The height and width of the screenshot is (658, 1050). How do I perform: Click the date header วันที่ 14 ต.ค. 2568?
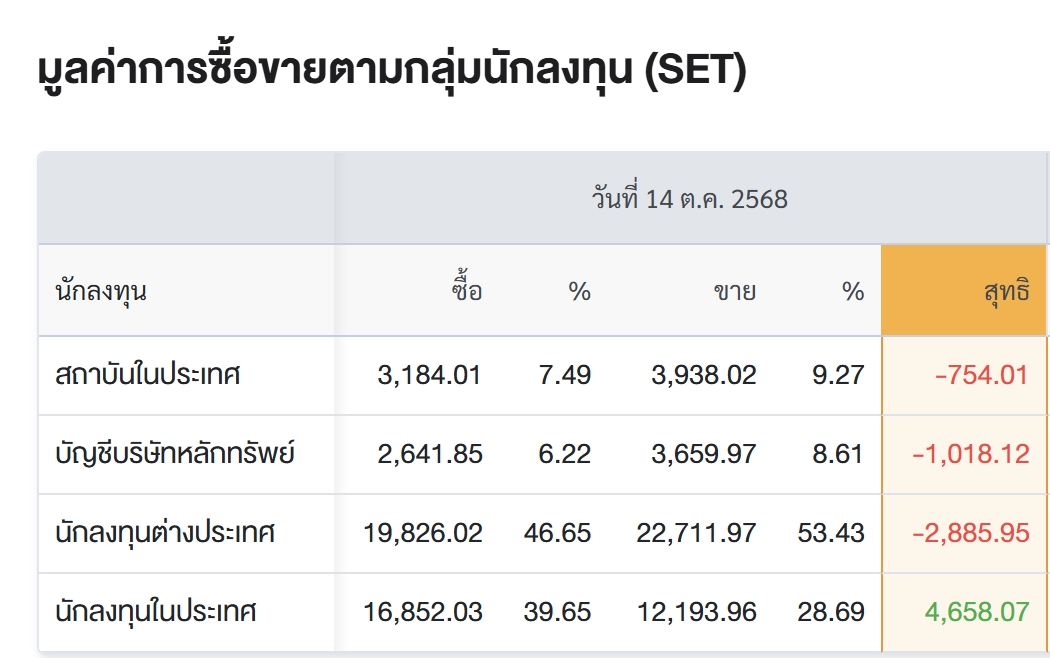click(689, 199)
